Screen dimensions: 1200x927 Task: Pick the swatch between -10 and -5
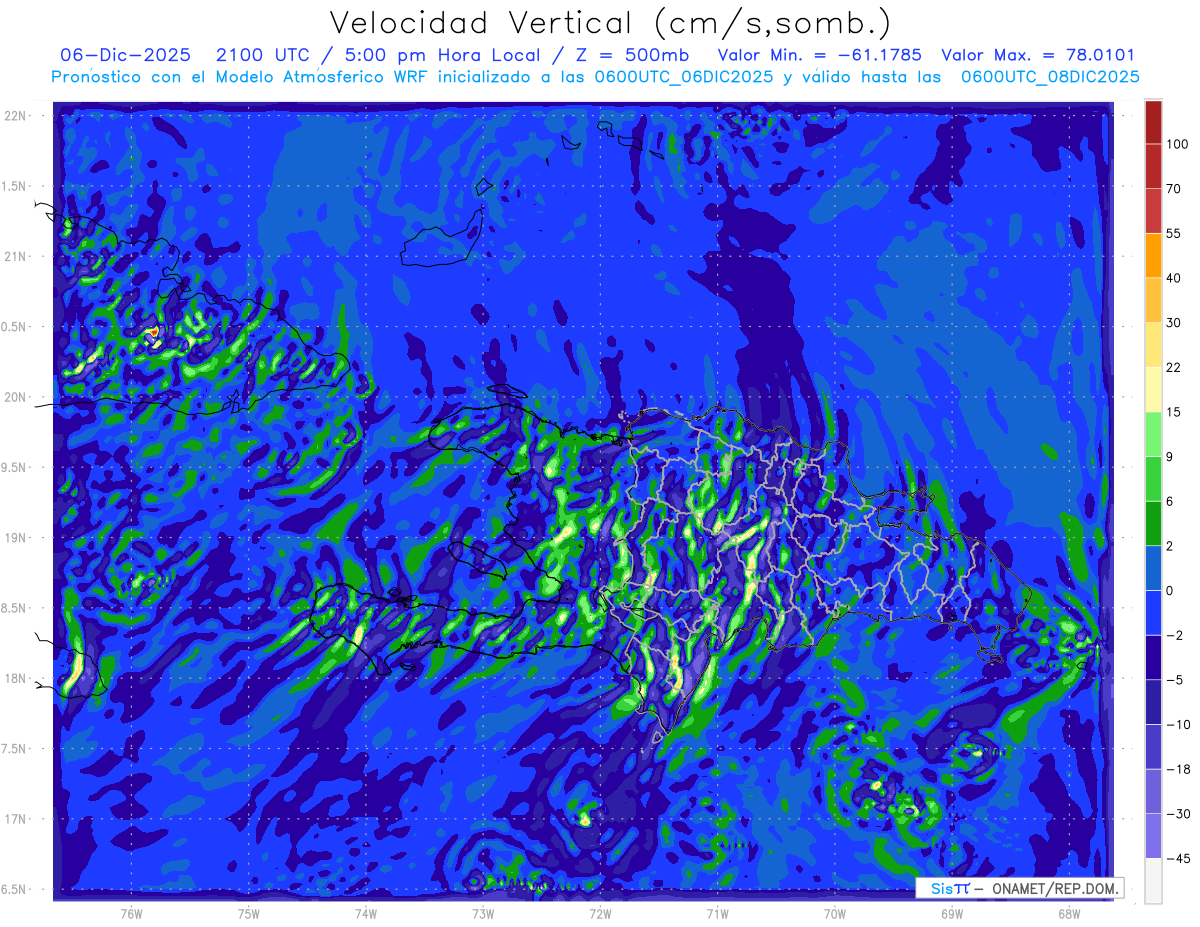1153,701
